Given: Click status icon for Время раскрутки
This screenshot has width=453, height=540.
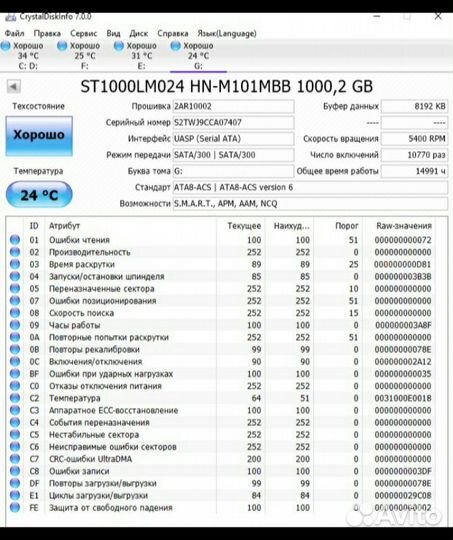Looking at the screenshot, I should 15,264.
